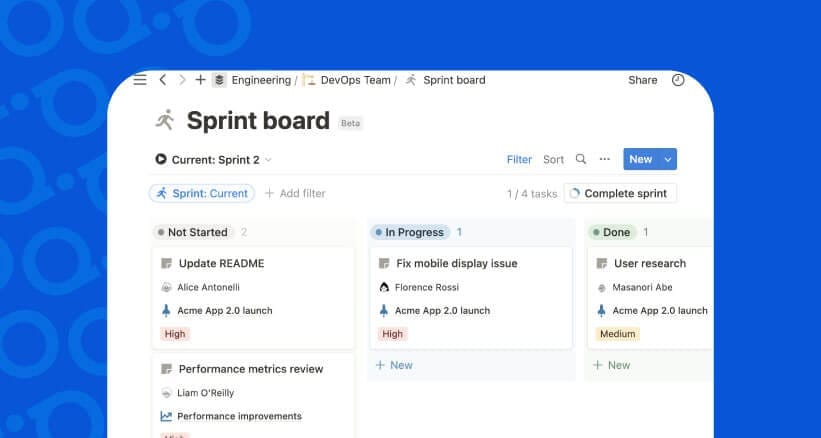Select the red High tag on Update README
Viewport: 821px width, 438px height.
pos(175,334)
